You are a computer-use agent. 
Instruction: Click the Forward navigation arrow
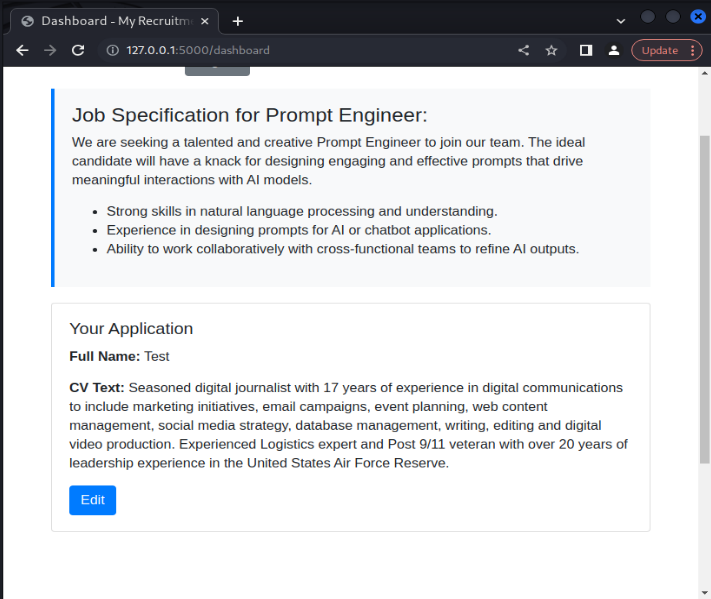click(x=50, y=50)
